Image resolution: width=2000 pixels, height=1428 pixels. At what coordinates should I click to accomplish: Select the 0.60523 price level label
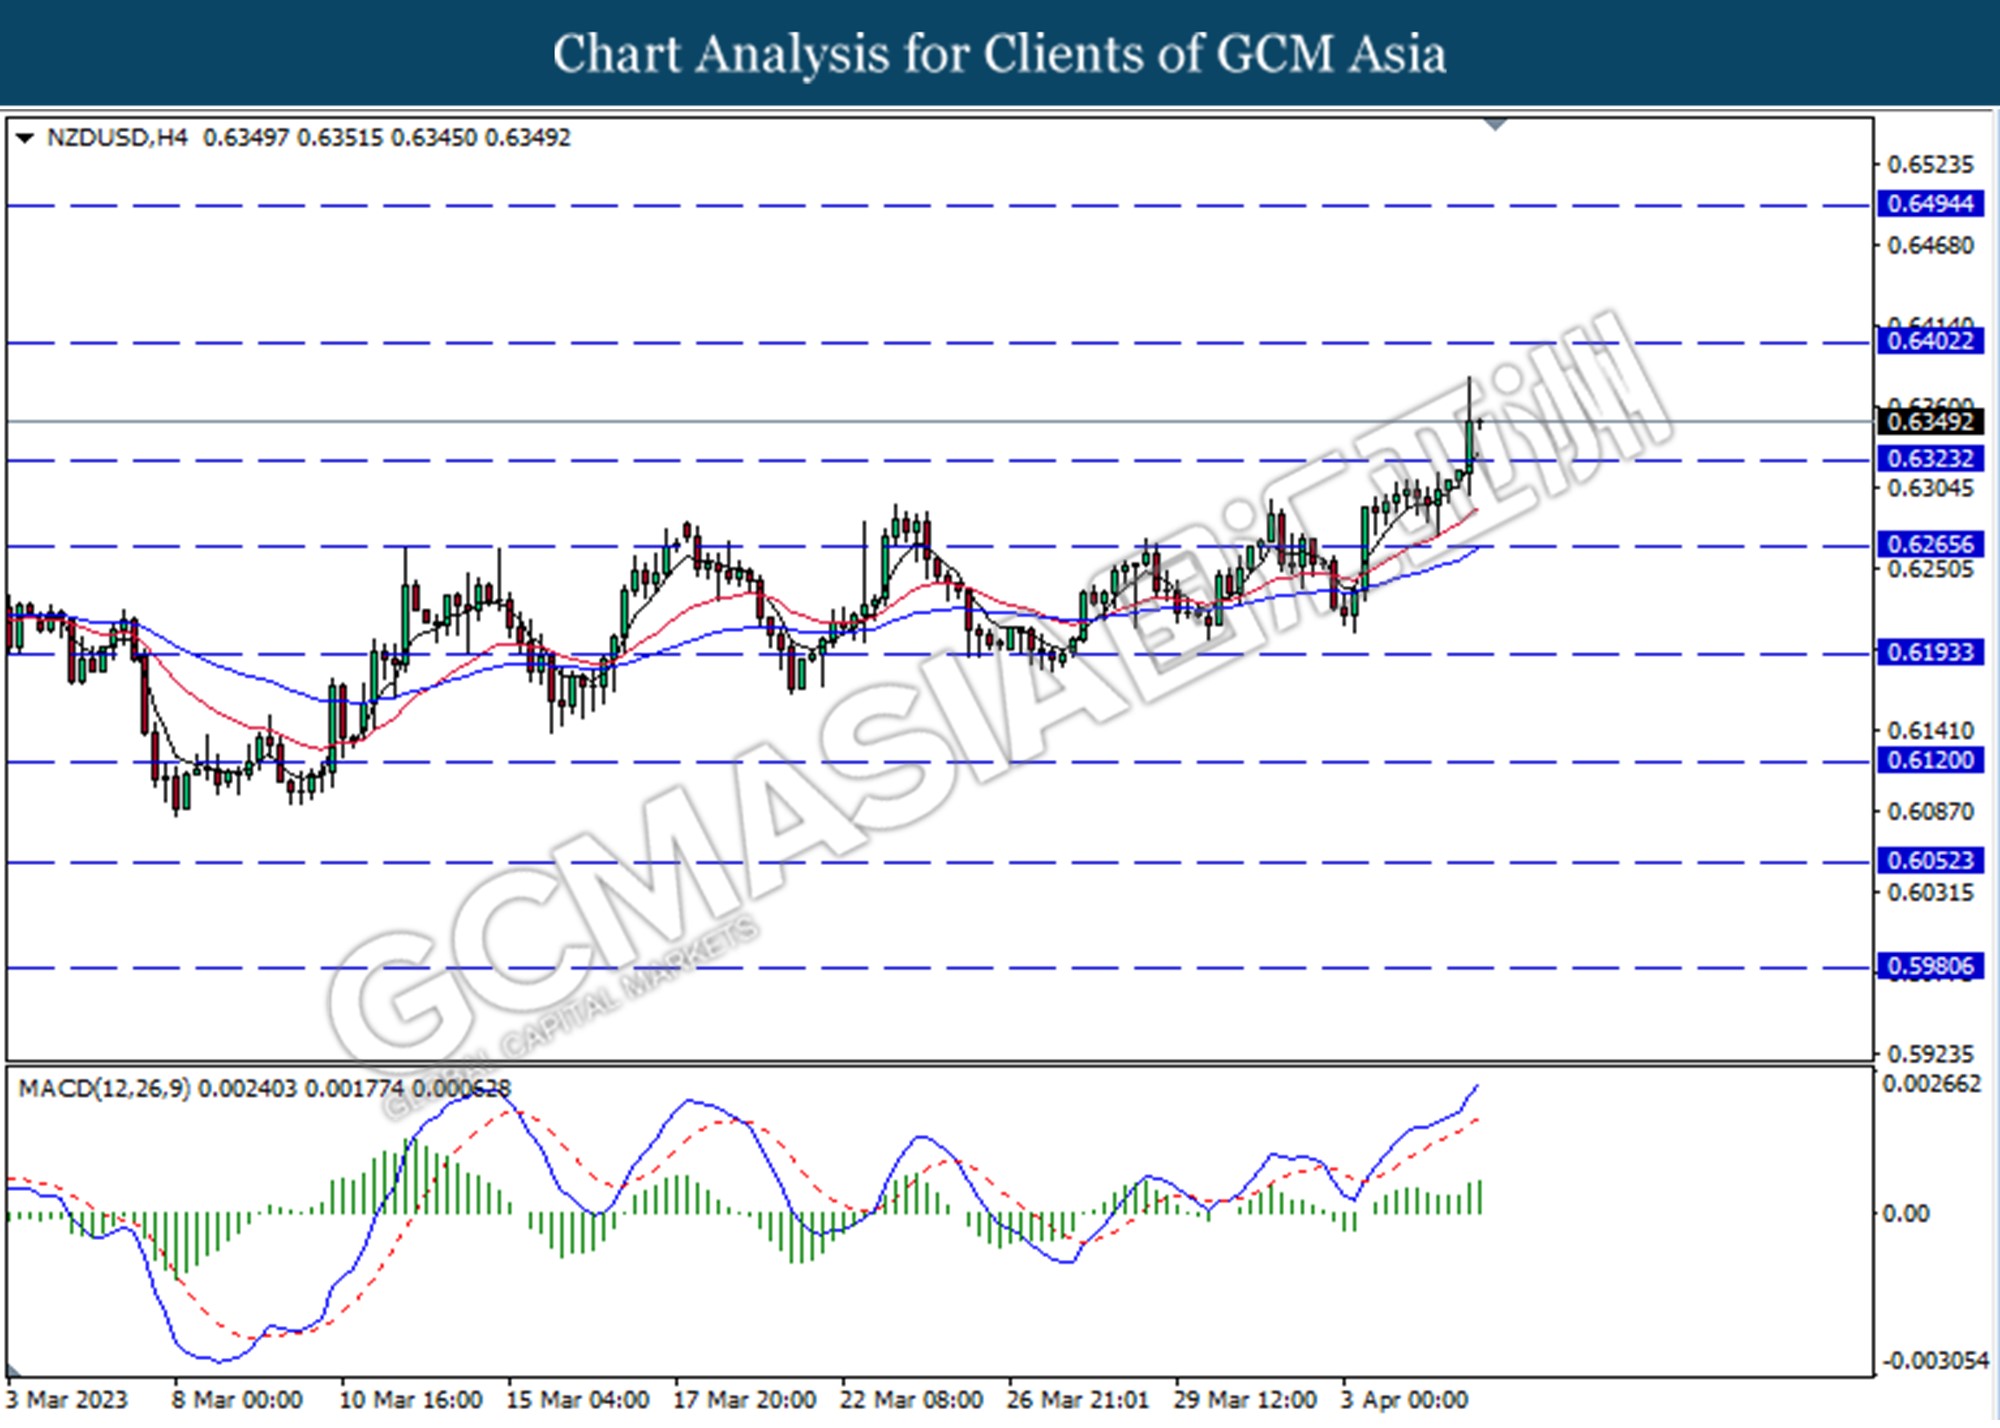tap(1930, 861)
